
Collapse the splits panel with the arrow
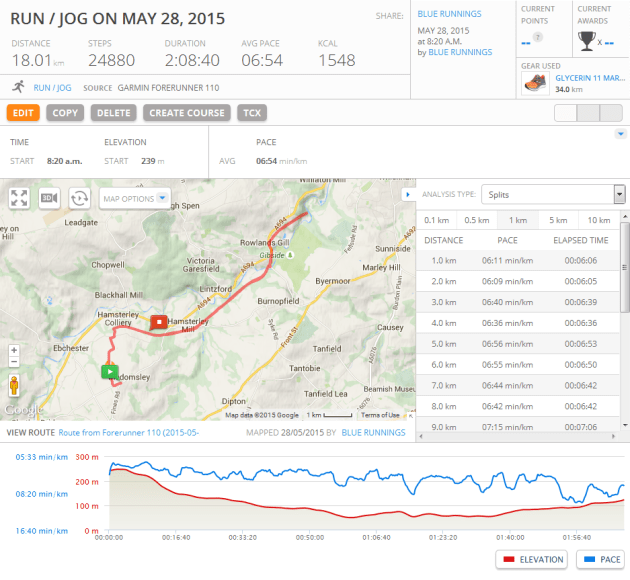[407, 194]
